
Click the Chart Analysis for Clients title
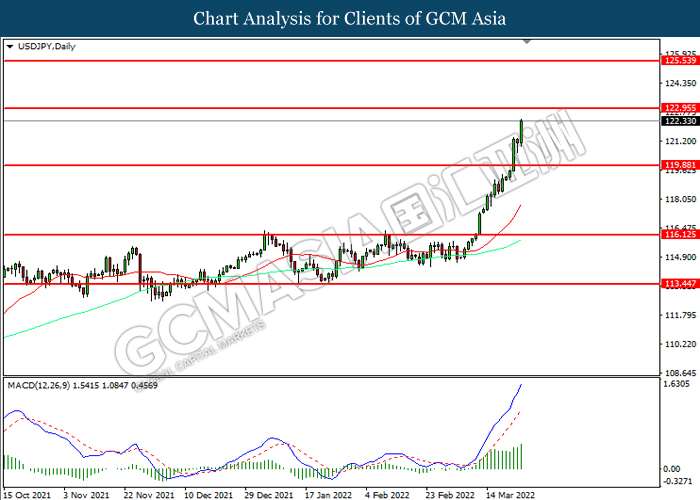[x=350, y=19]
